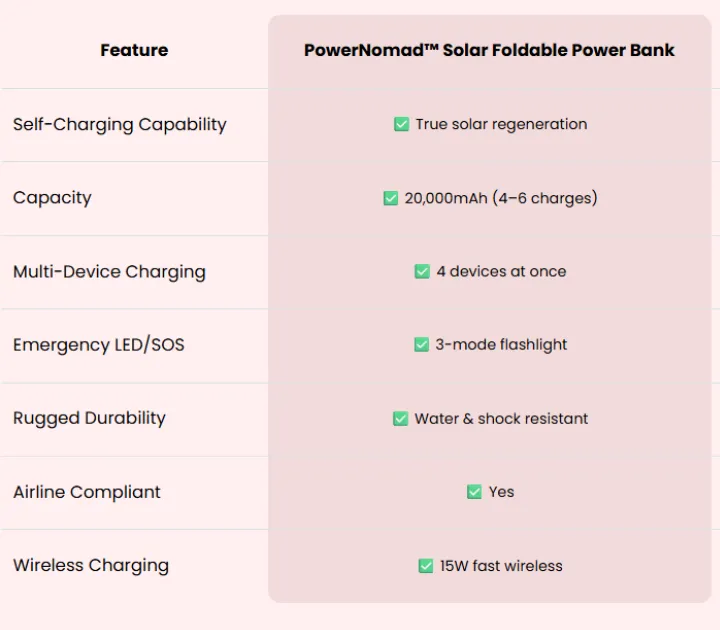Select the Self-Charging Capability row label
Viewport: 720px width, 630px height.
coord(120,124)
